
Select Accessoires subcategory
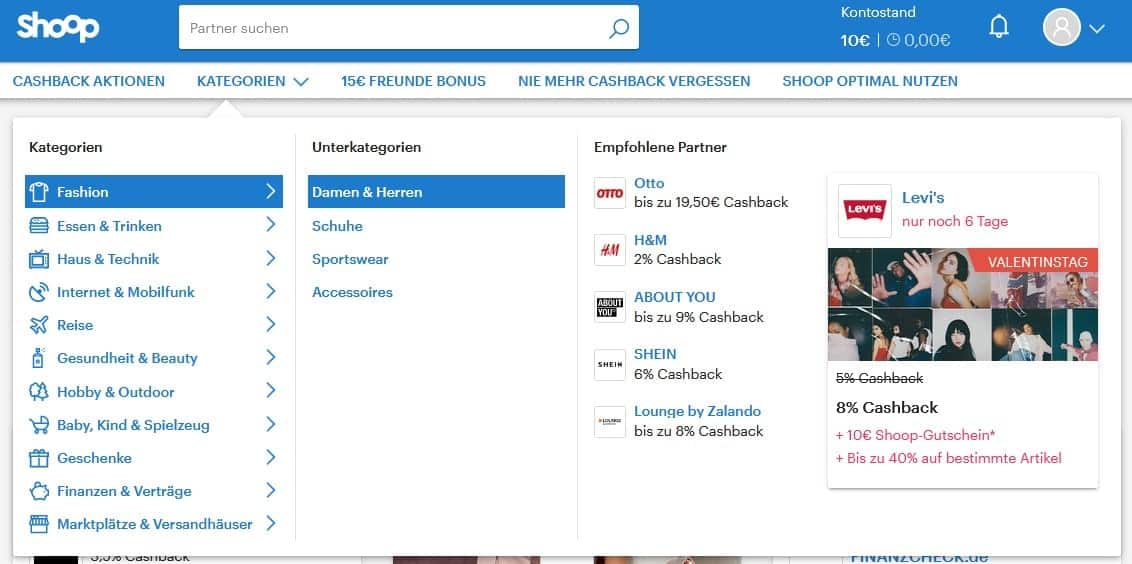[x=352, y=292]
